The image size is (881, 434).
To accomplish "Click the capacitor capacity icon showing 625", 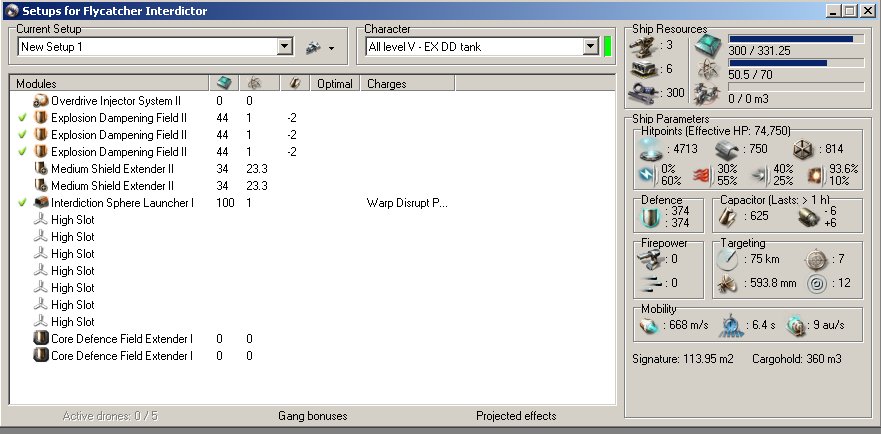I will (728, 217).
